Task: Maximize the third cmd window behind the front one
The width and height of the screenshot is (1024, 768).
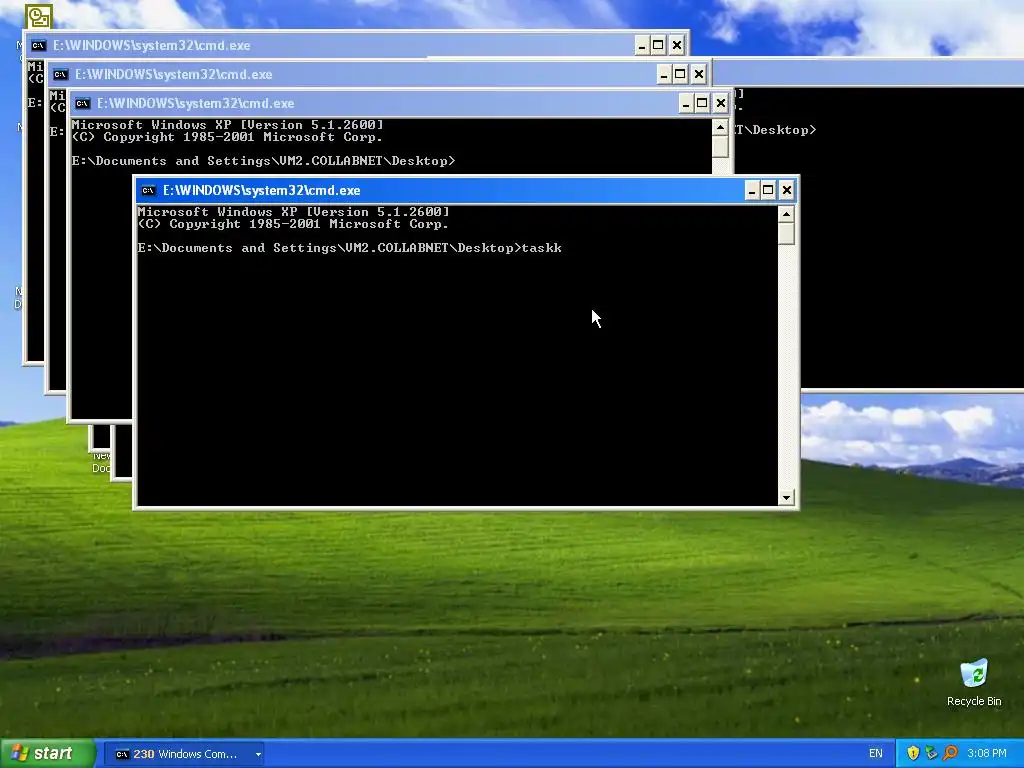Action: (702, 103)
